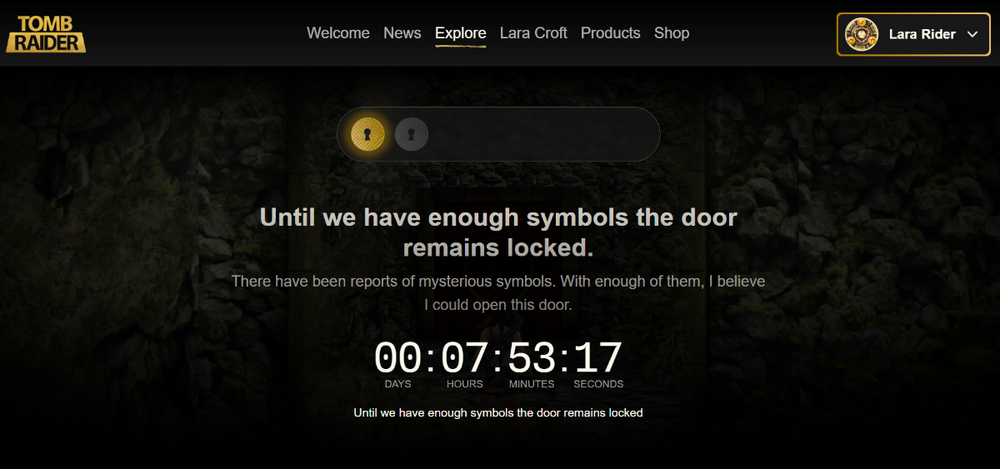Select the gold unlocked keyhole symbol
This screenshot has width=1000, height=469.
(x=368, y=134)
